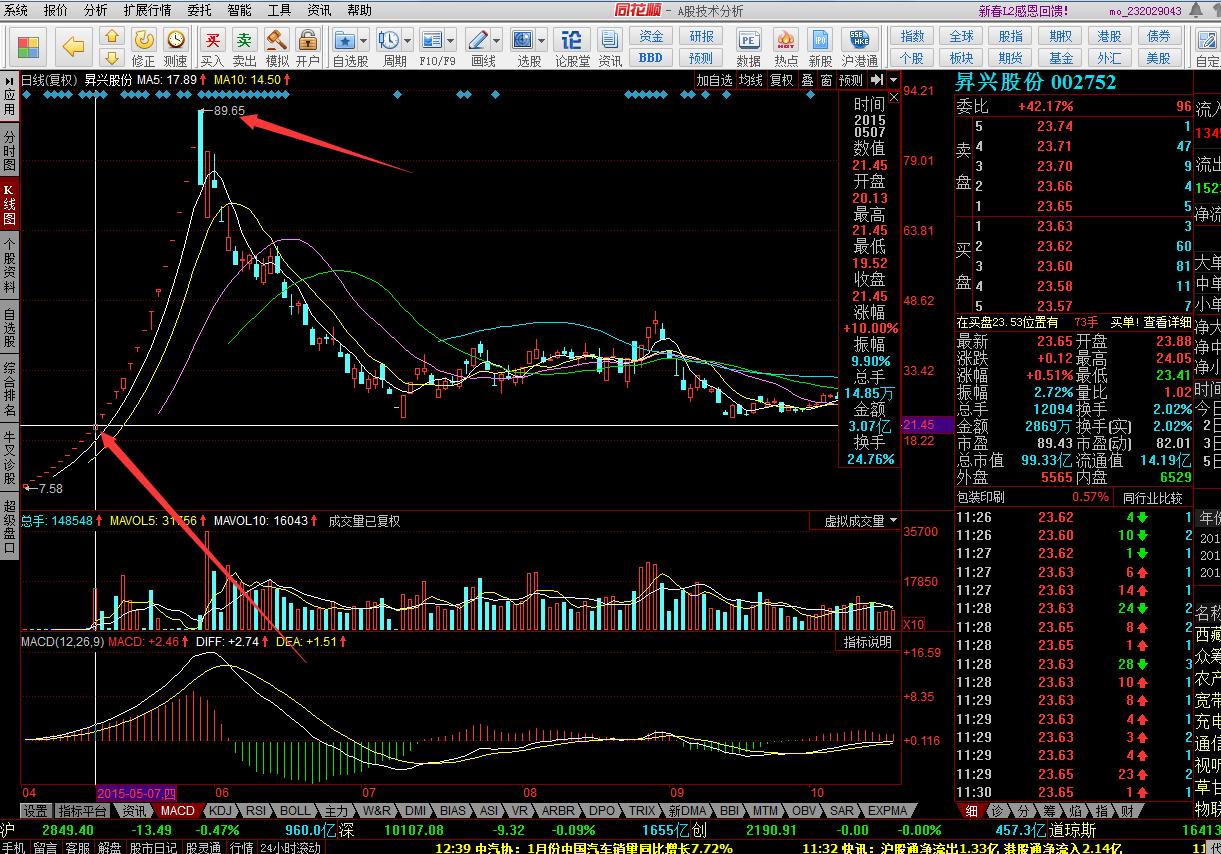
Task: Switch to the BOLL indicator tab
Action: 295,811
